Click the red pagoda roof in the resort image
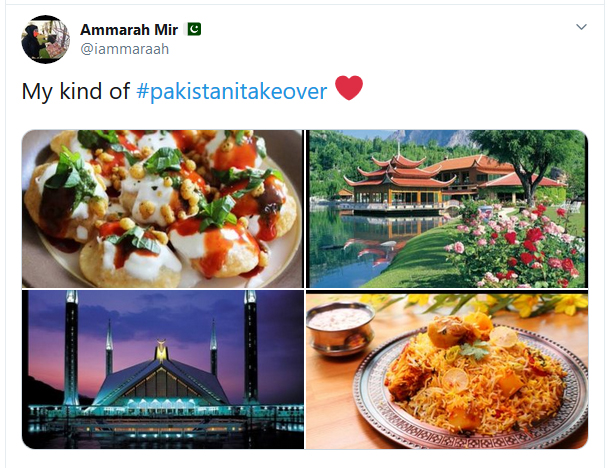The image size is (607, 468). (398, 171)
